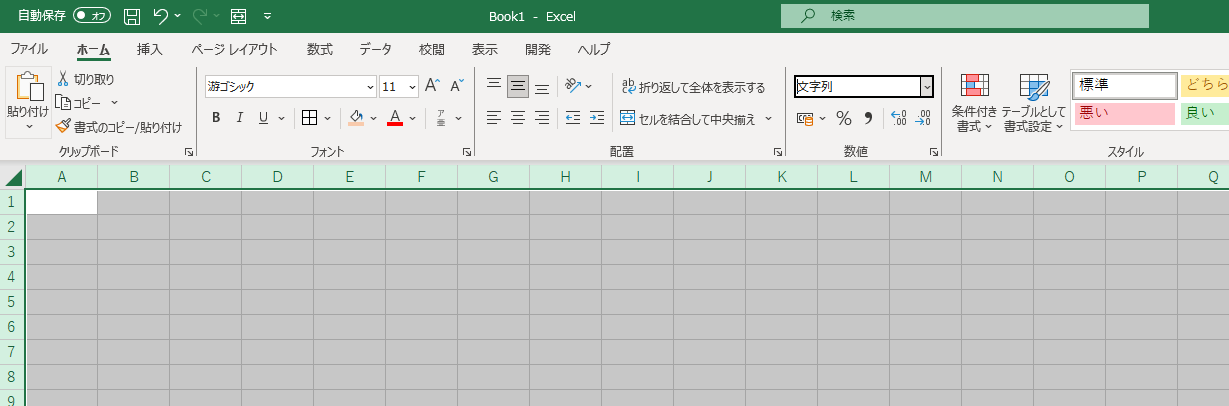The image size is (1229, 406).
Task: Click the 貼り付け paste icon
Action: pos(28,86)
